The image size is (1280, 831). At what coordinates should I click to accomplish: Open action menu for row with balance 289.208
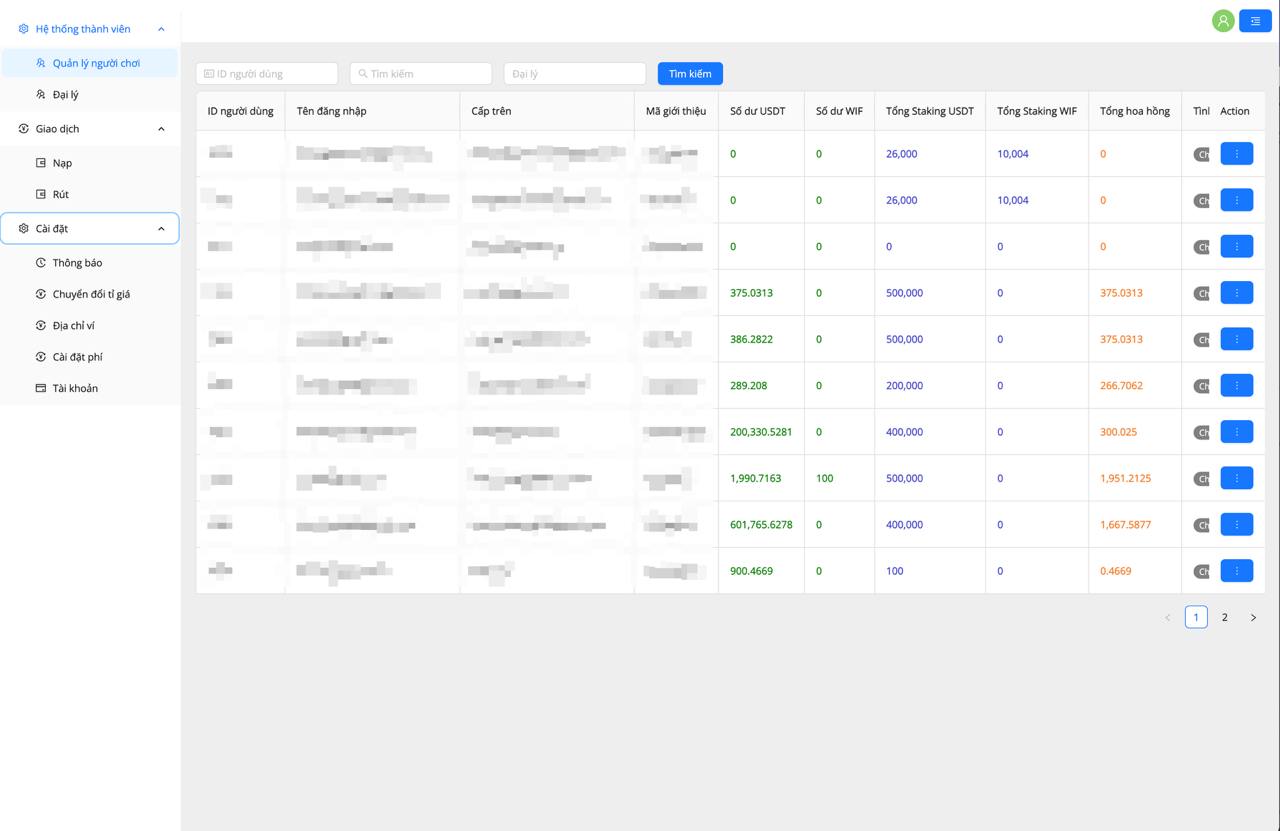tap(1237, 385)
